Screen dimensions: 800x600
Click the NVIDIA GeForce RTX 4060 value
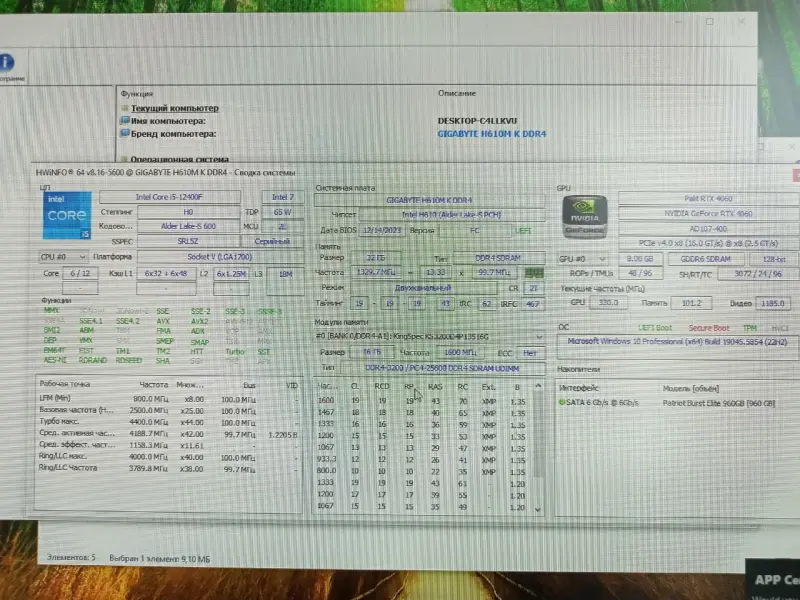click(708, 214)
